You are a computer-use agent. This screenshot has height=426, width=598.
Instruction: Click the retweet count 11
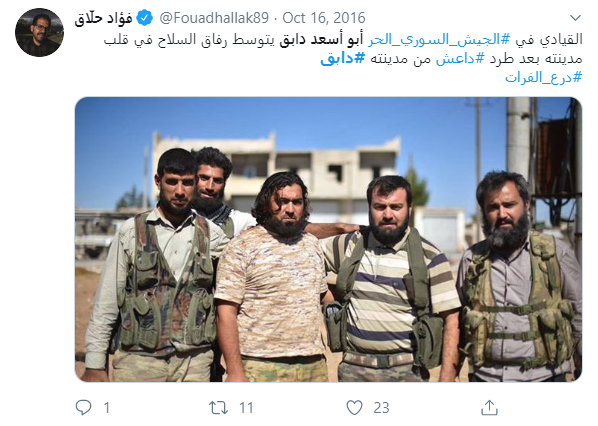pyautogui.click(x=246, y=408)
